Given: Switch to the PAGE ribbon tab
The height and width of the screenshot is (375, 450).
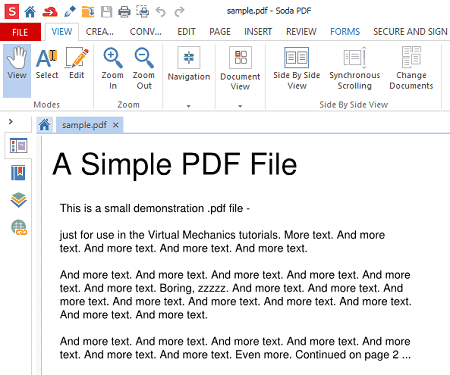Looking at the screenshot, I should pyautogui.click(x=220, y=32).
